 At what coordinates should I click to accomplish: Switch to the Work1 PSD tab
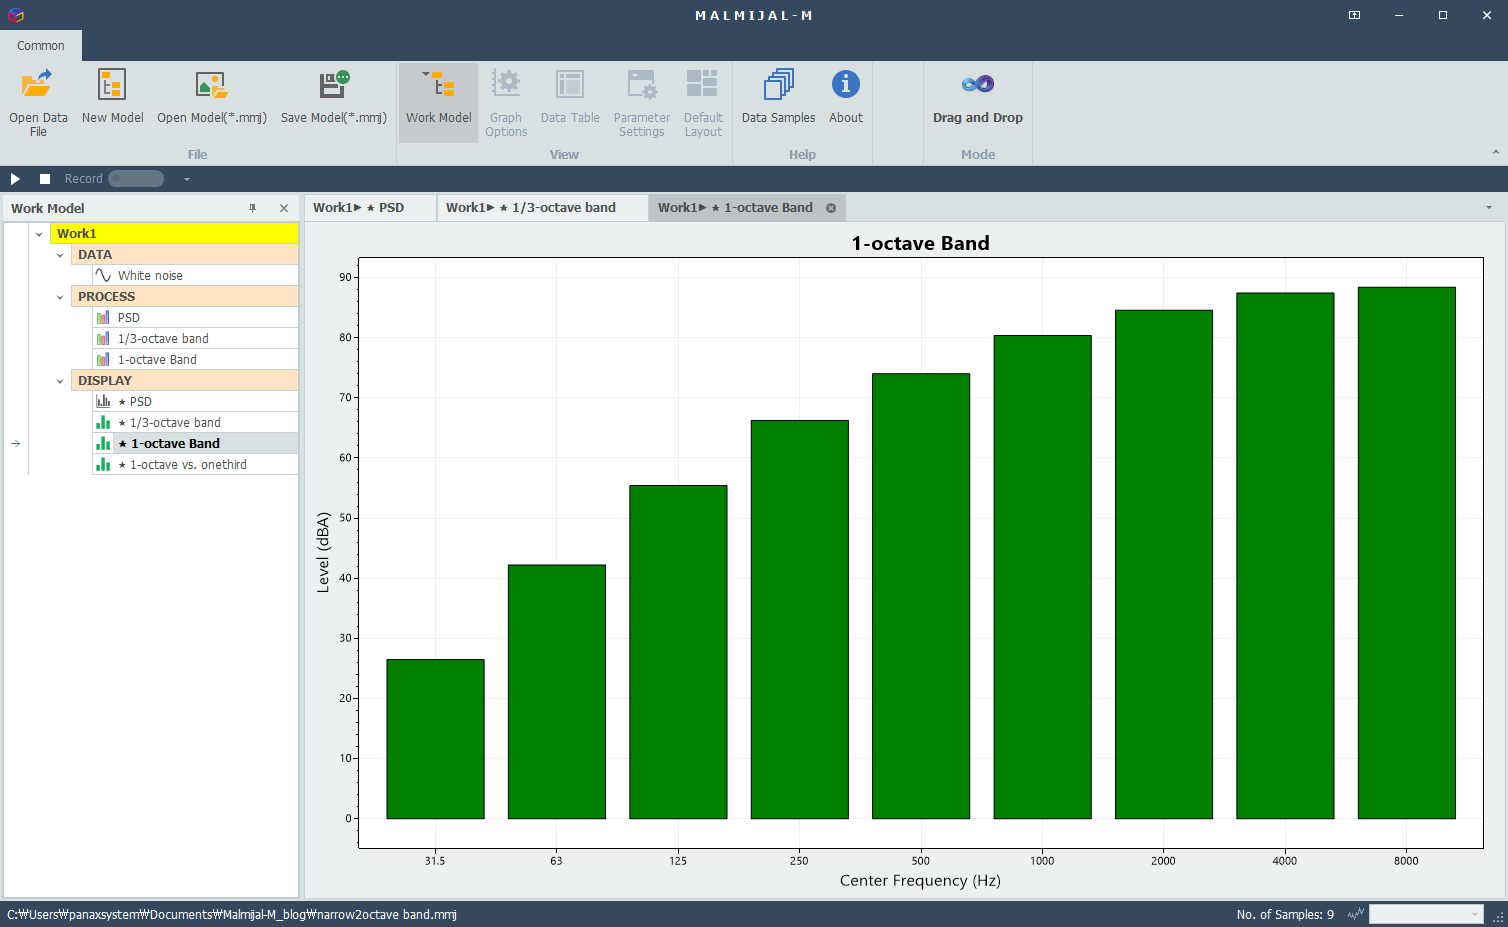tap(370, 207)
